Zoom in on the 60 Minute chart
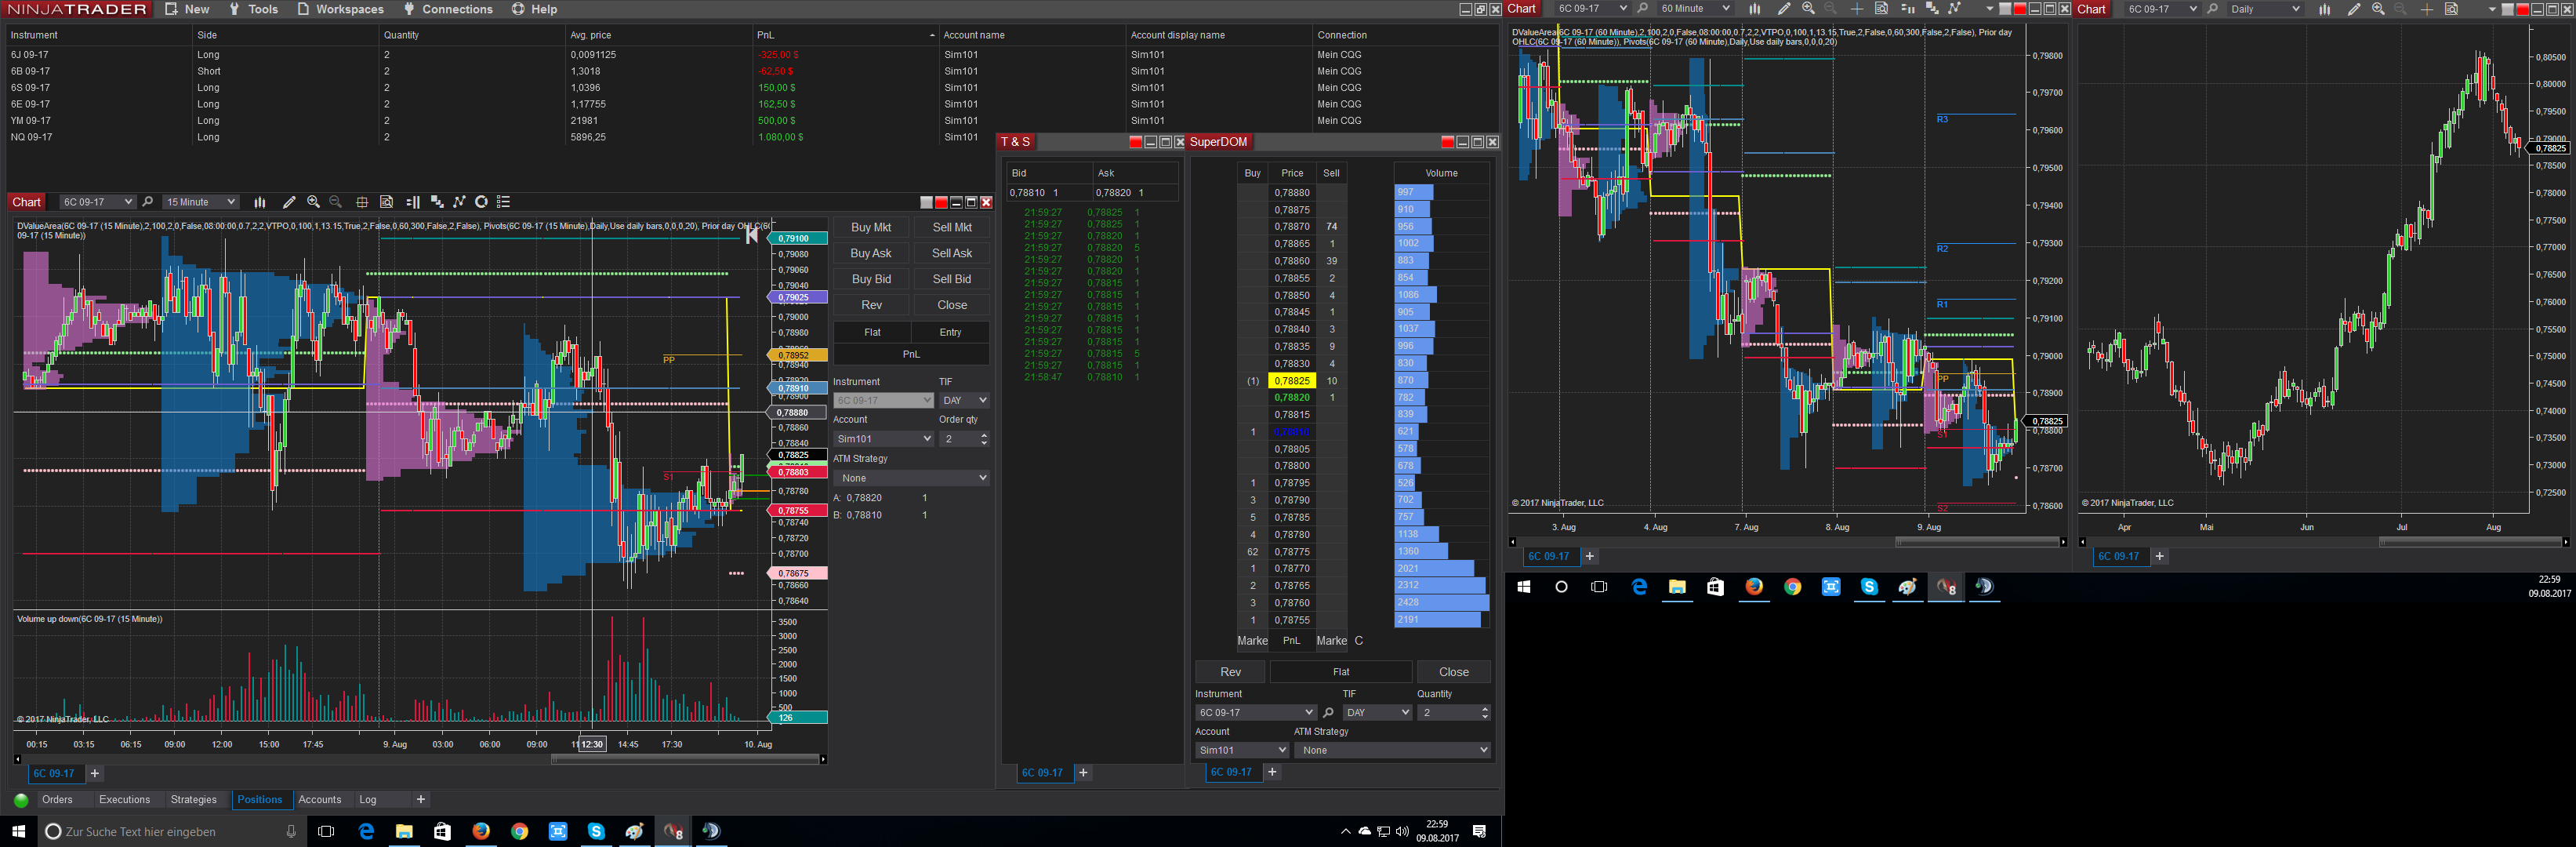Image resolution: width=2576 pixels, height=847 pixels. pos(1808,9)
